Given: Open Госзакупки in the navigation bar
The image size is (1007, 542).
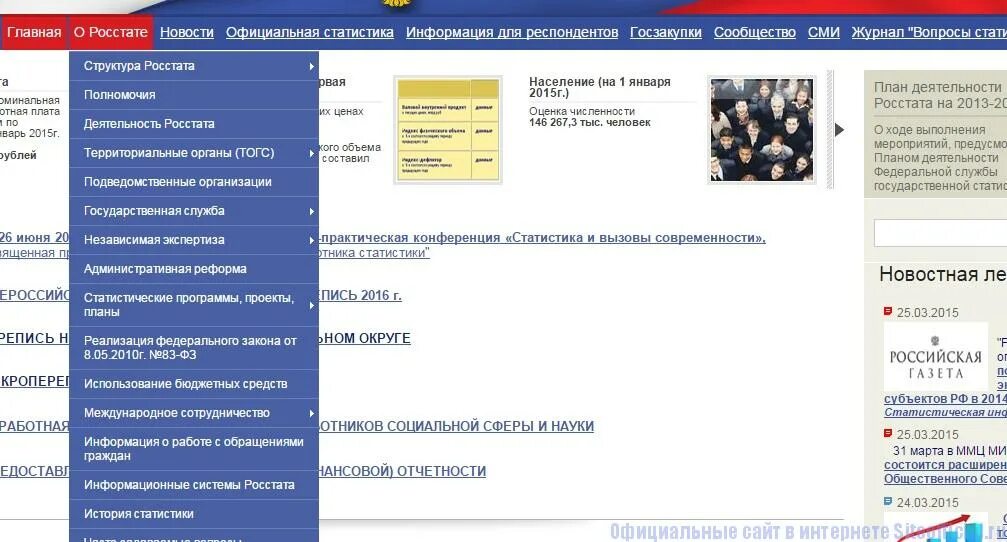Looking at the screenshot, I should 666,32.
